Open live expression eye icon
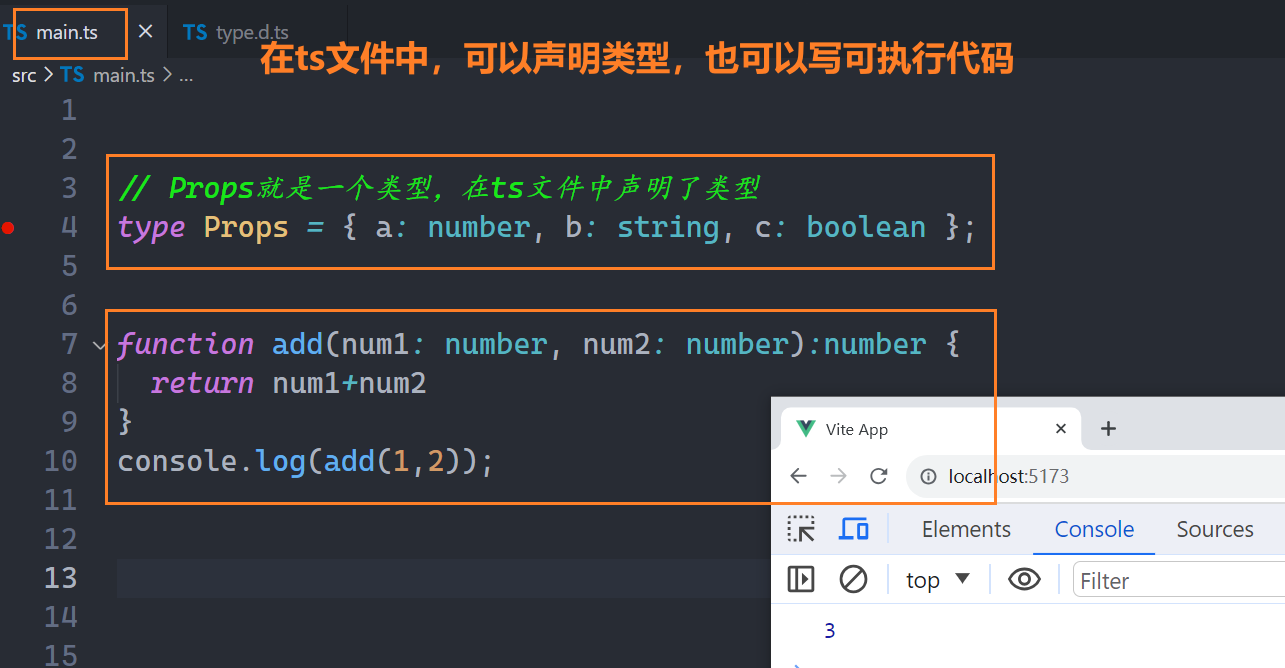 1024,579
